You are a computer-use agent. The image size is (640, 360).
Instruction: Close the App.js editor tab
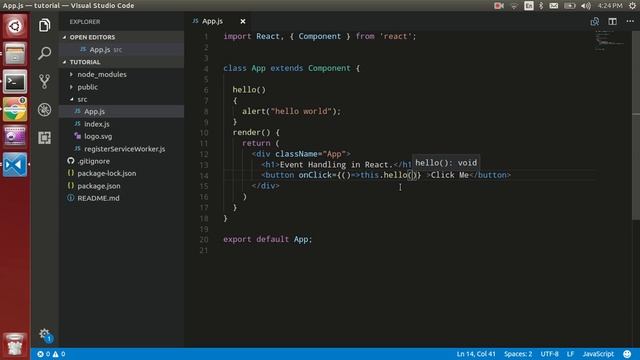click(243, 21)
